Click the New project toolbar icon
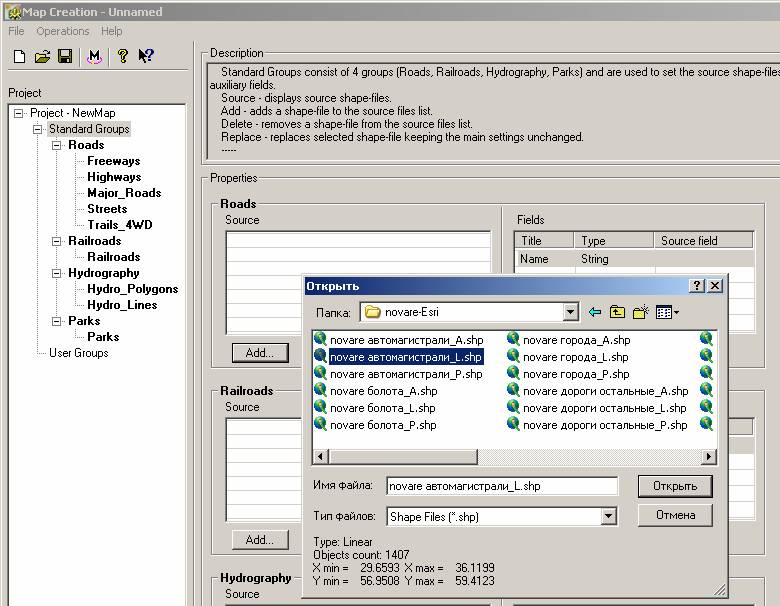 [19, 56]
